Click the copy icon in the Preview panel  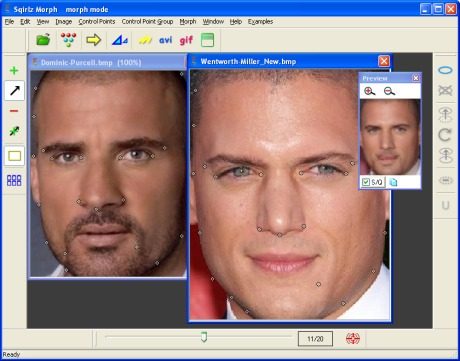[393, 182]
